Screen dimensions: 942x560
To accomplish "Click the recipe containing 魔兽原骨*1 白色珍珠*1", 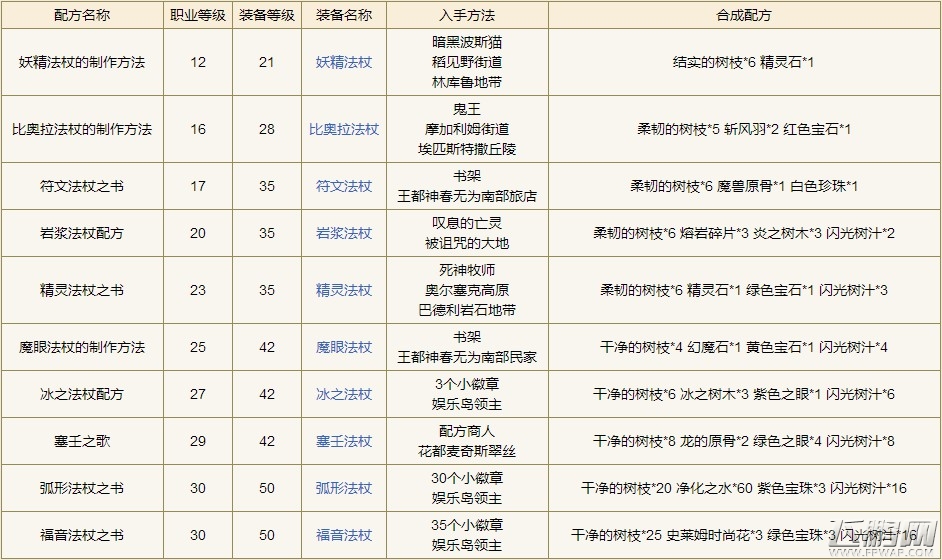I will pyautogui.click(x=744, y=186).
